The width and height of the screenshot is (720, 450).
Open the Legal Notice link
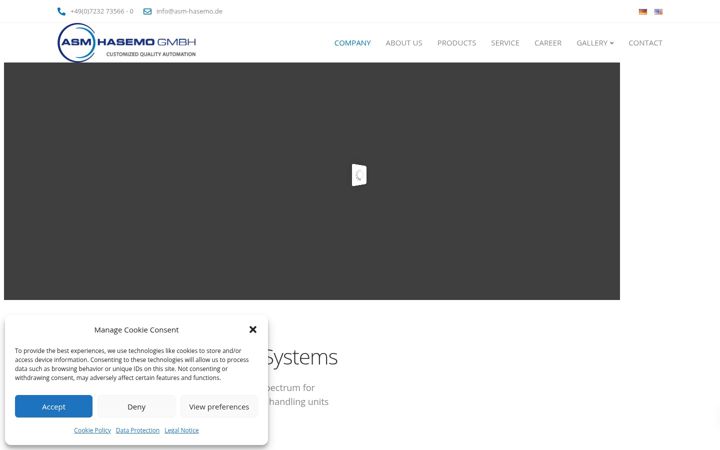pyautogui.click(x=182, y=430)
